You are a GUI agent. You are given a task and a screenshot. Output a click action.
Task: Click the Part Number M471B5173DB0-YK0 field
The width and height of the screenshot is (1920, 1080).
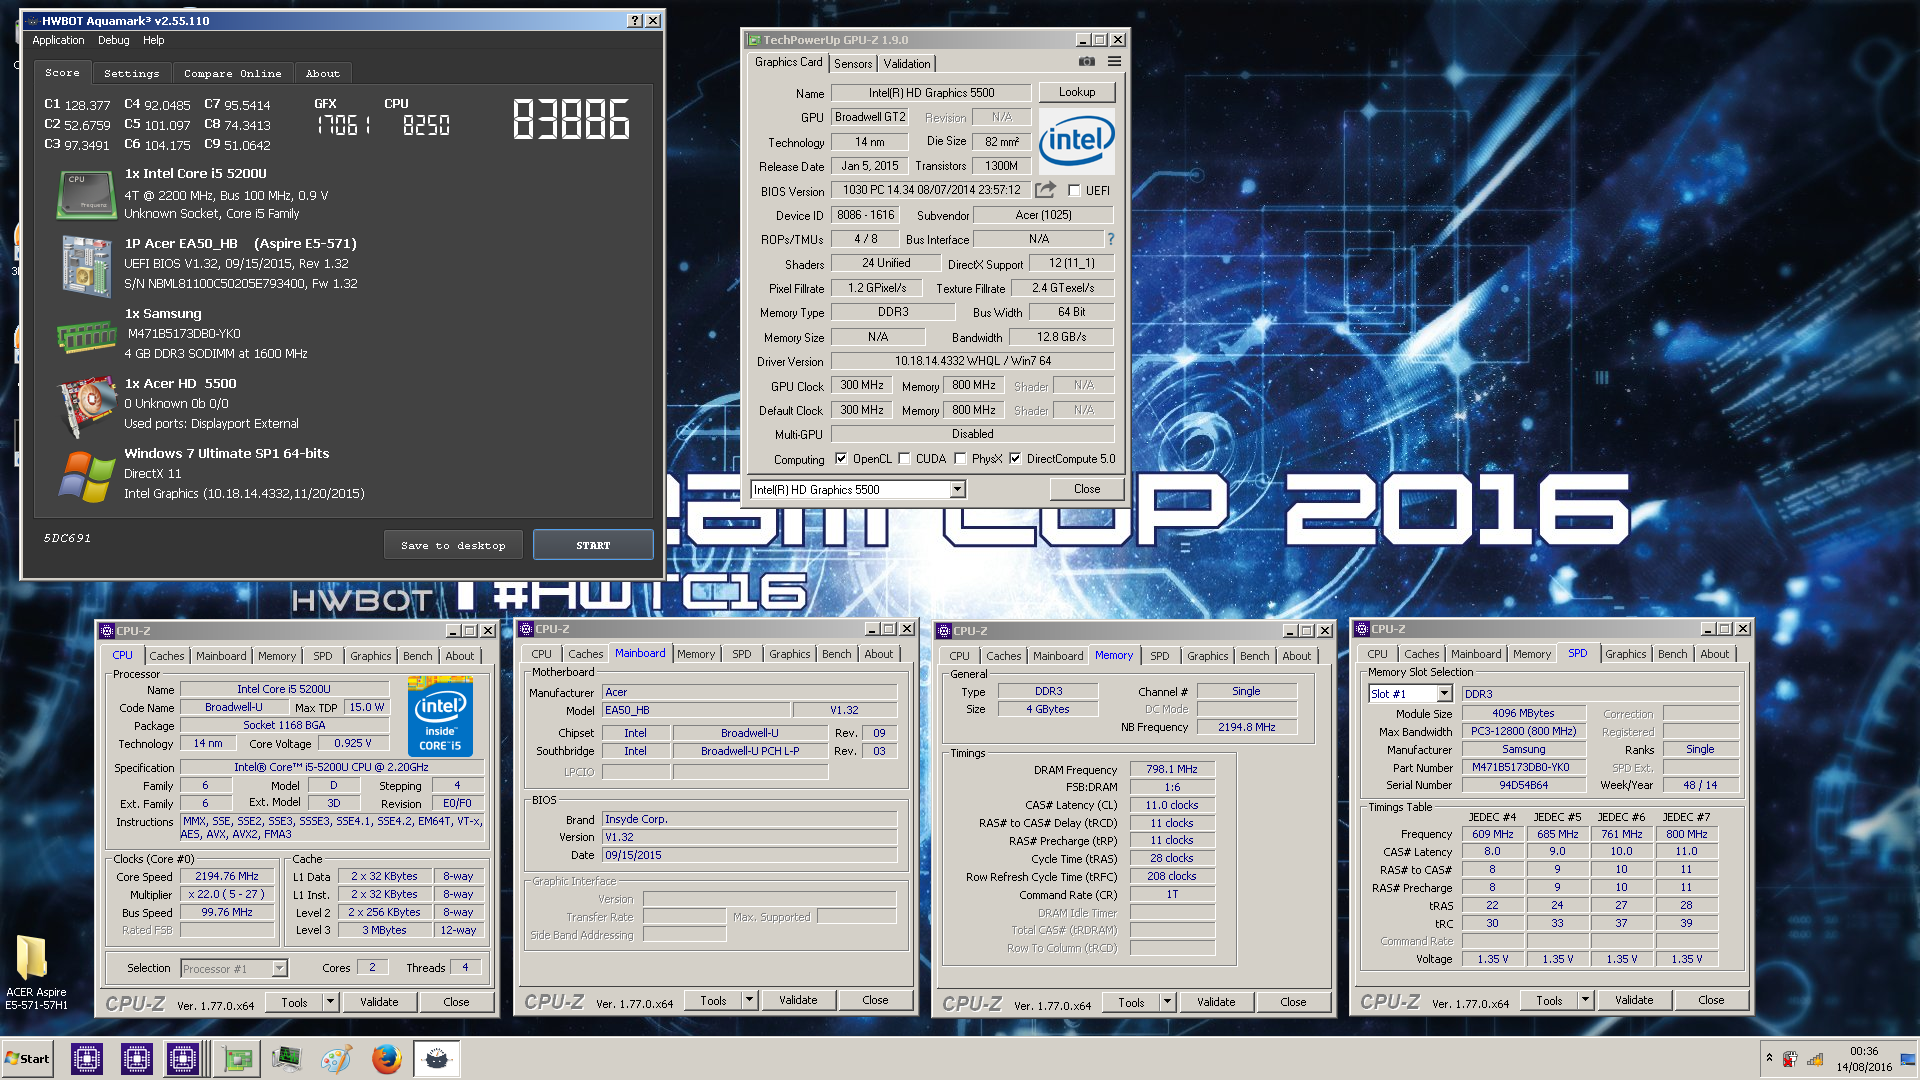pos(1523,767)
